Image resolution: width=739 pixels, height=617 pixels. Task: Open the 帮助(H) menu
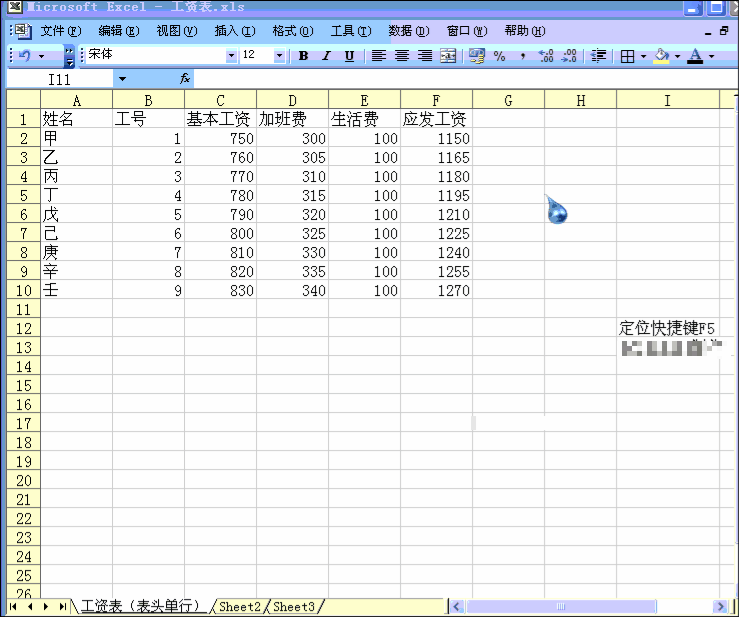525,31
